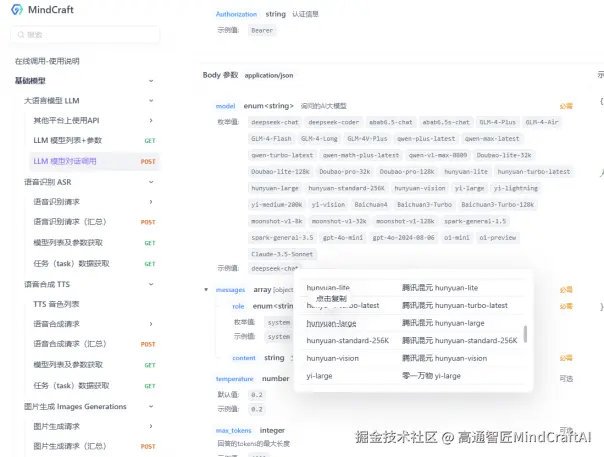This screenshot has width=604, height=457.
Task: Open 语音合成请求（汇总）POST entry
Action: [x=94, y=344]
